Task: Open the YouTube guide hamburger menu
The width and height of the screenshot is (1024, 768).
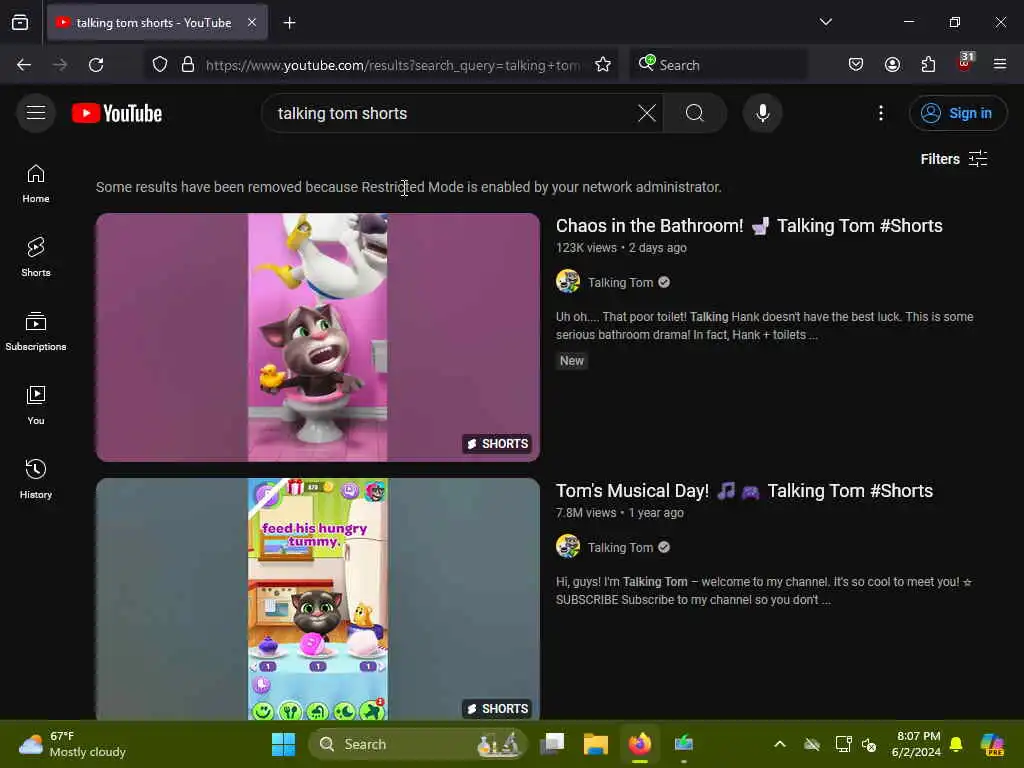Action: (x=36, y=113)
